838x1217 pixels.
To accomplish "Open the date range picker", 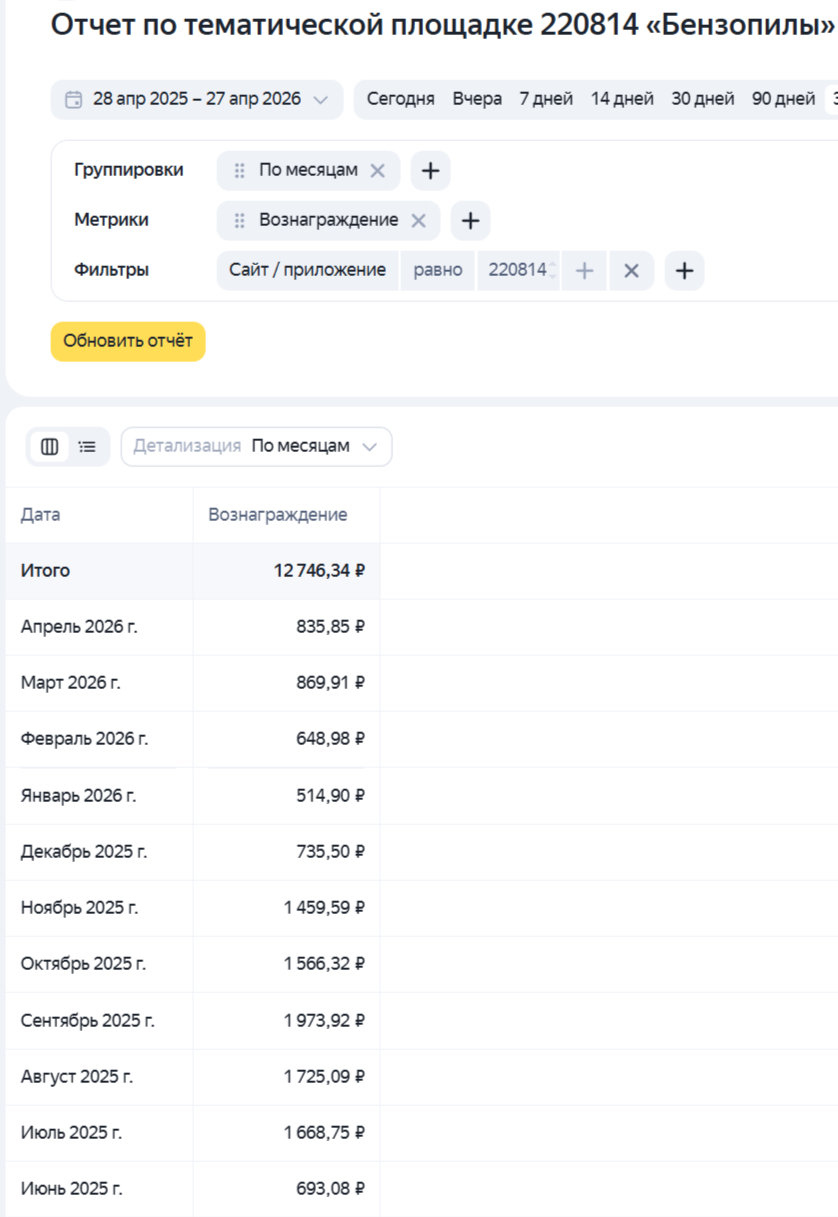I will pos(197,99).
